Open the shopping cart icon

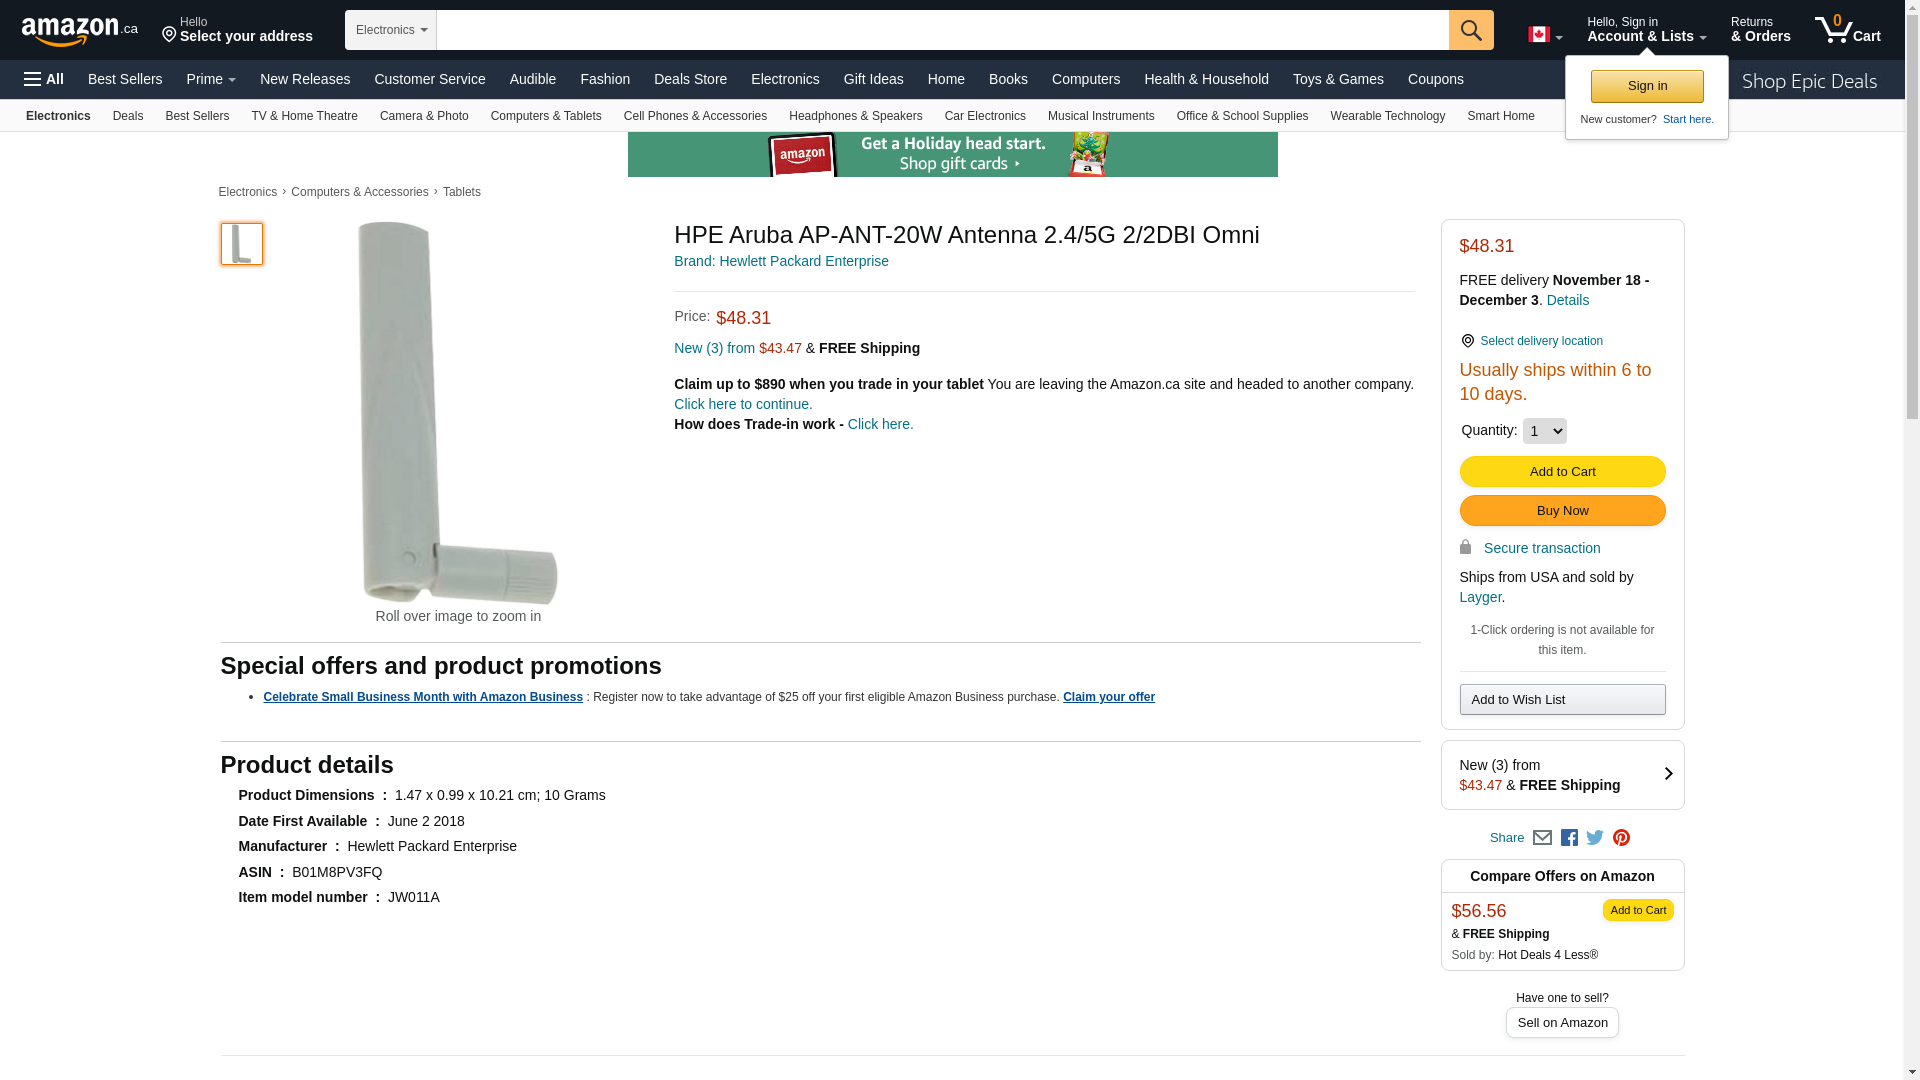click(1847, 29)
